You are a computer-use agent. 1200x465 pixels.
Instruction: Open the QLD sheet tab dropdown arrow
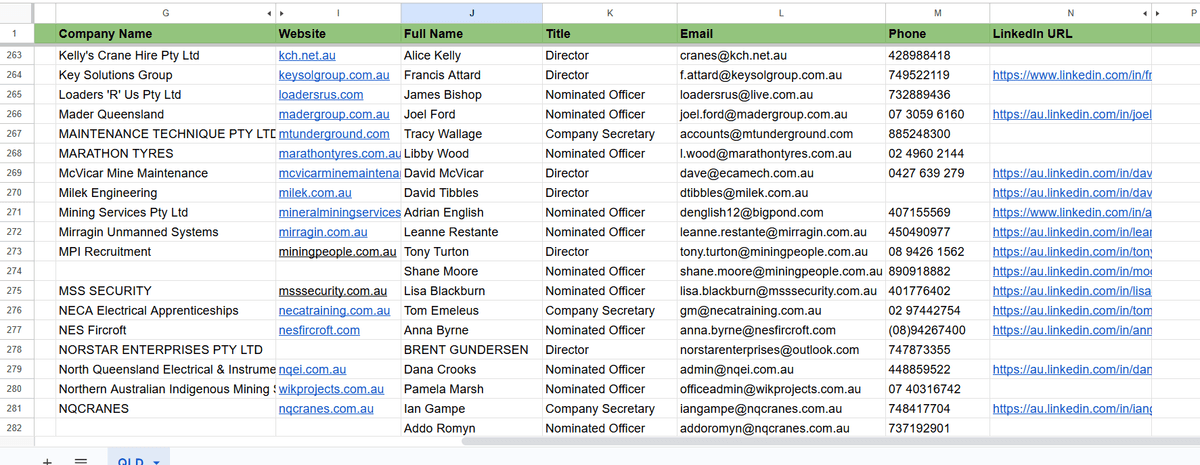pyautogui.click(x=157, y=462)
